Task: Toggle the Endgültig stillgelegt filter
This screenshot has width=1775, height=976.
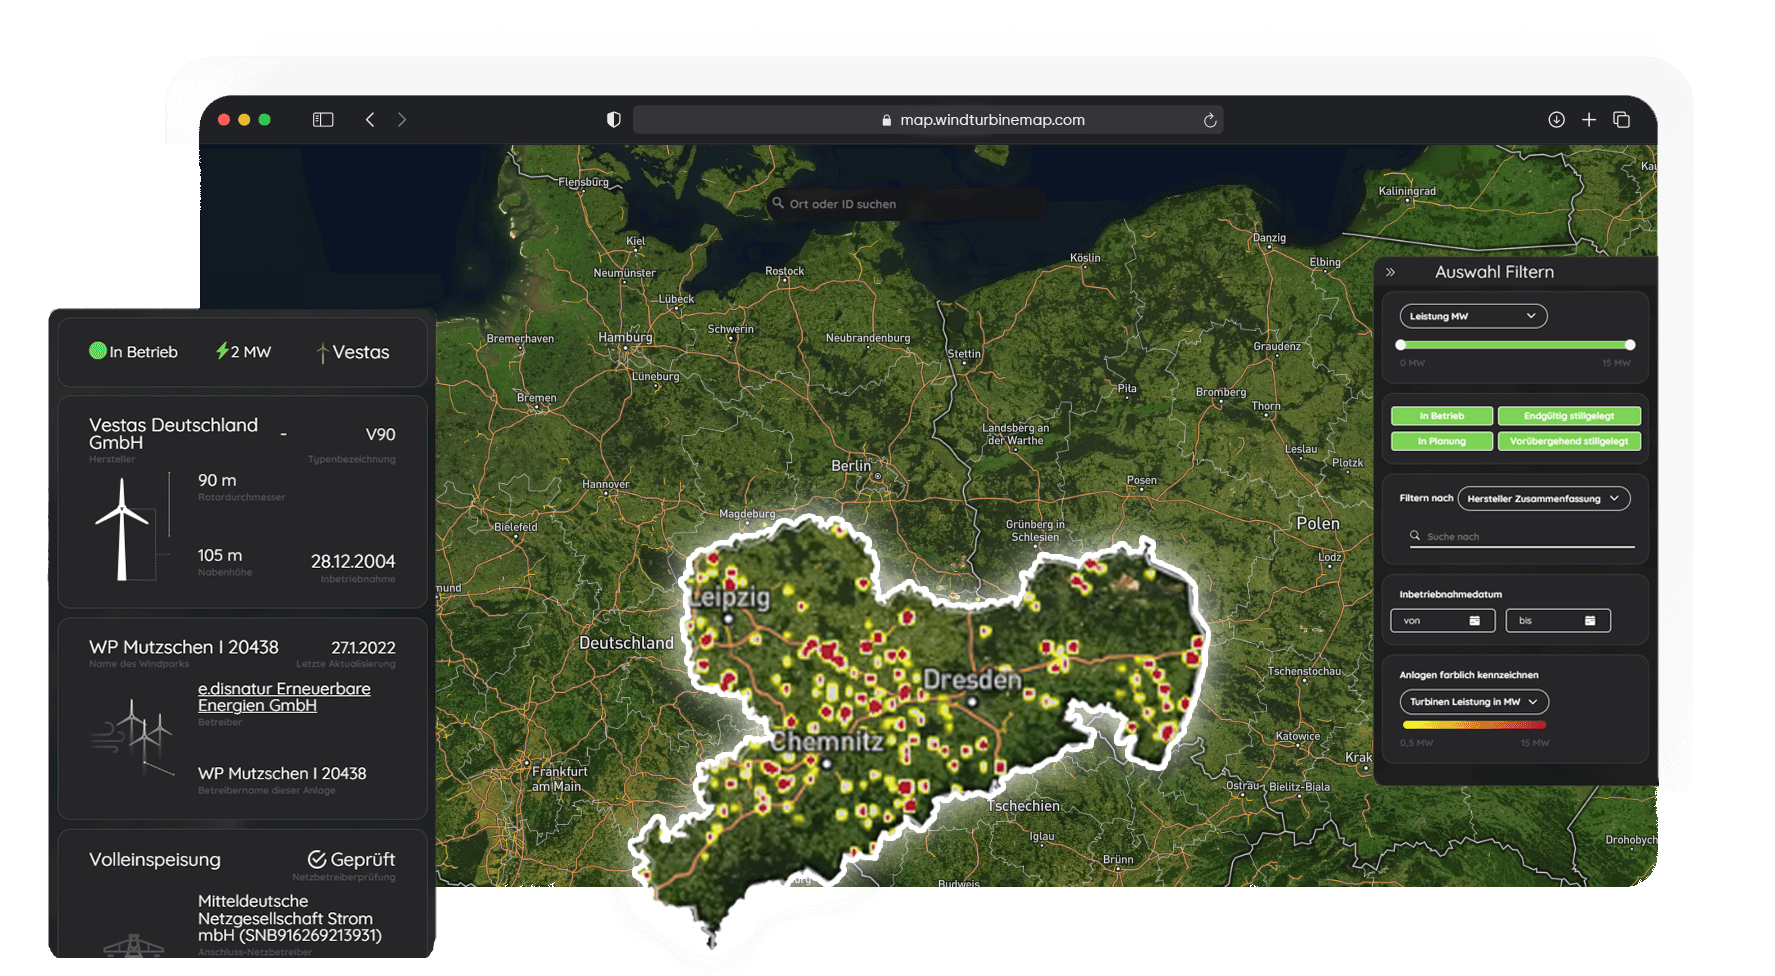Action: point(1569,416)
